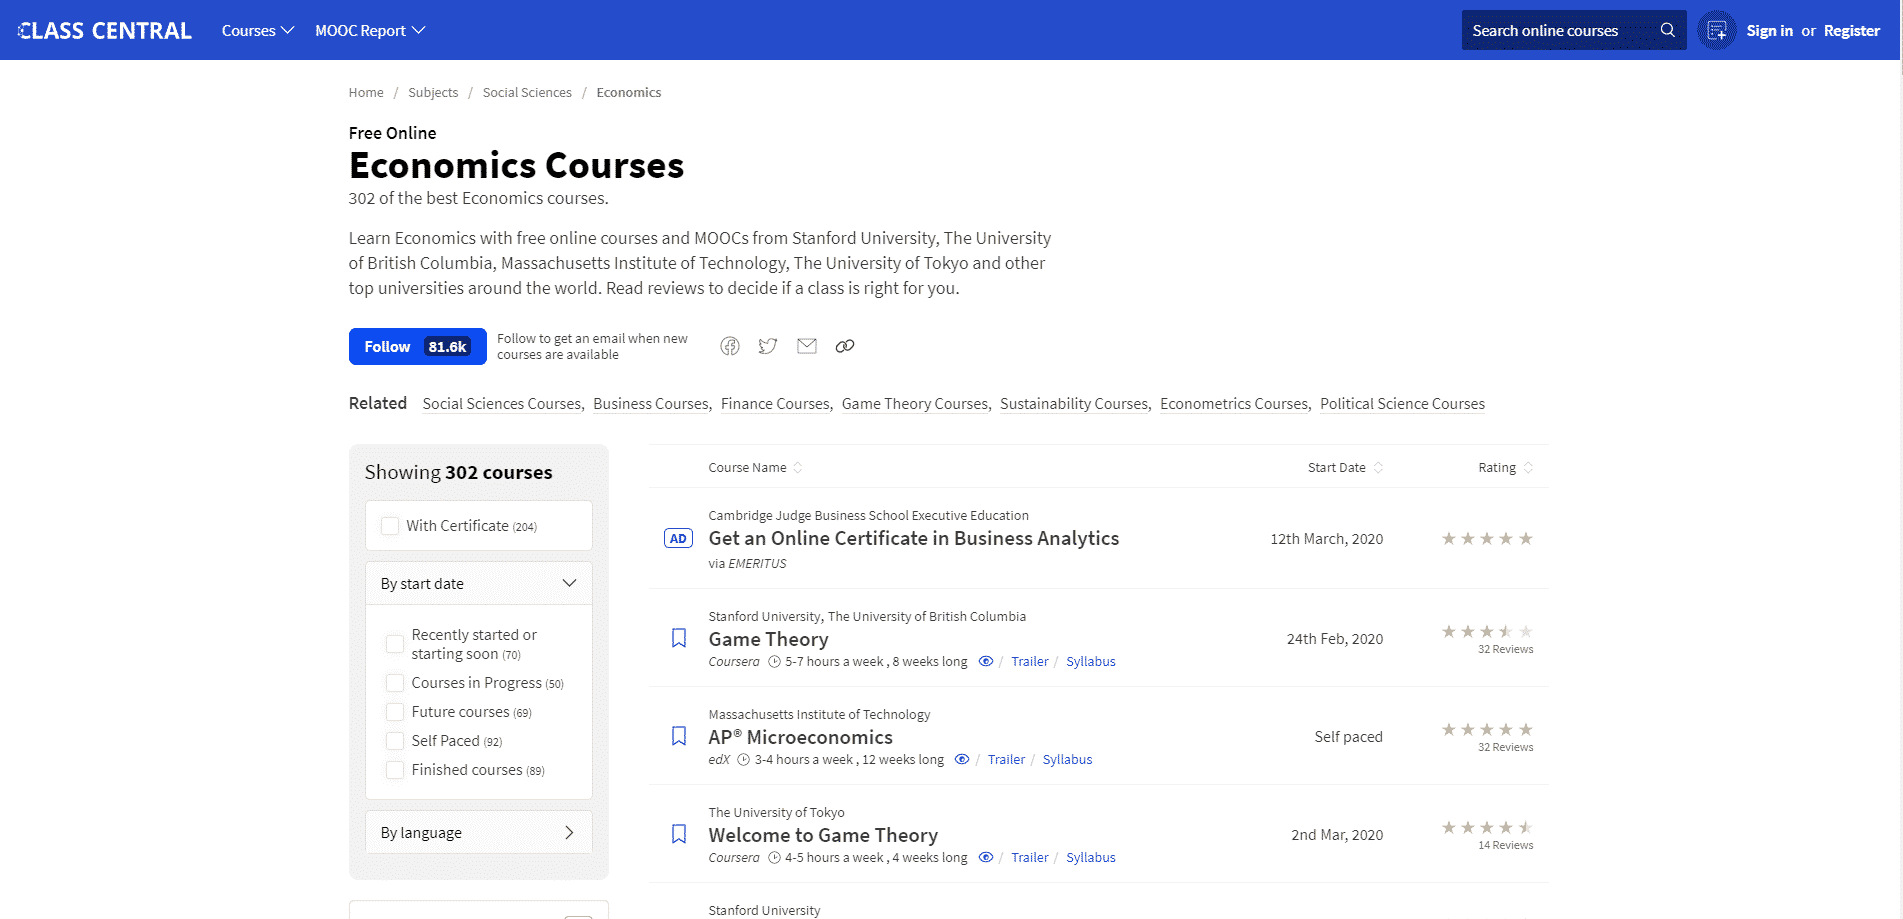Click the Economics breadcrumb
This screenshot has width=1903, height=919.
pos(629,92)
